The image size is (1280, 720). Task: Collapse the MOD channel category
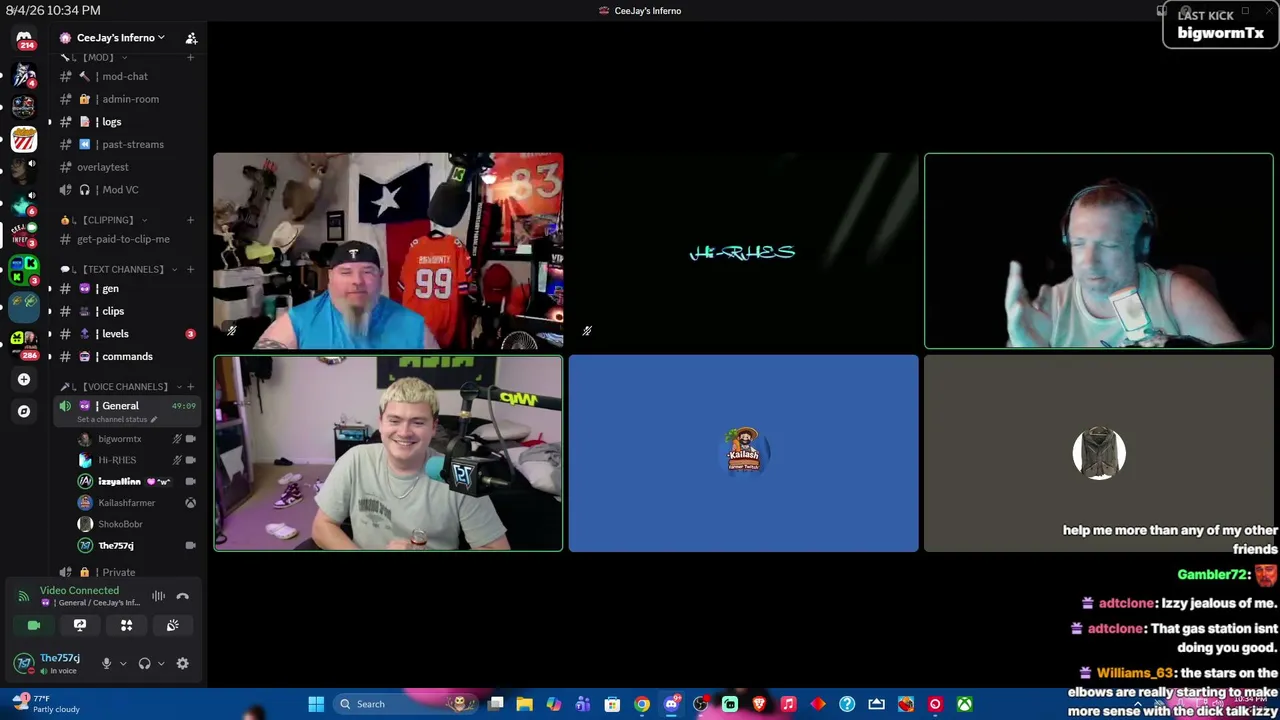pos(97,57)
